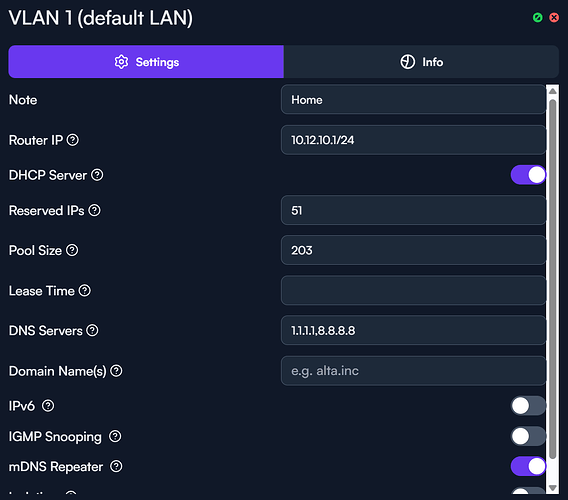Edit the Note field containing Home
The image size is (568, 500).
point(413,100)
